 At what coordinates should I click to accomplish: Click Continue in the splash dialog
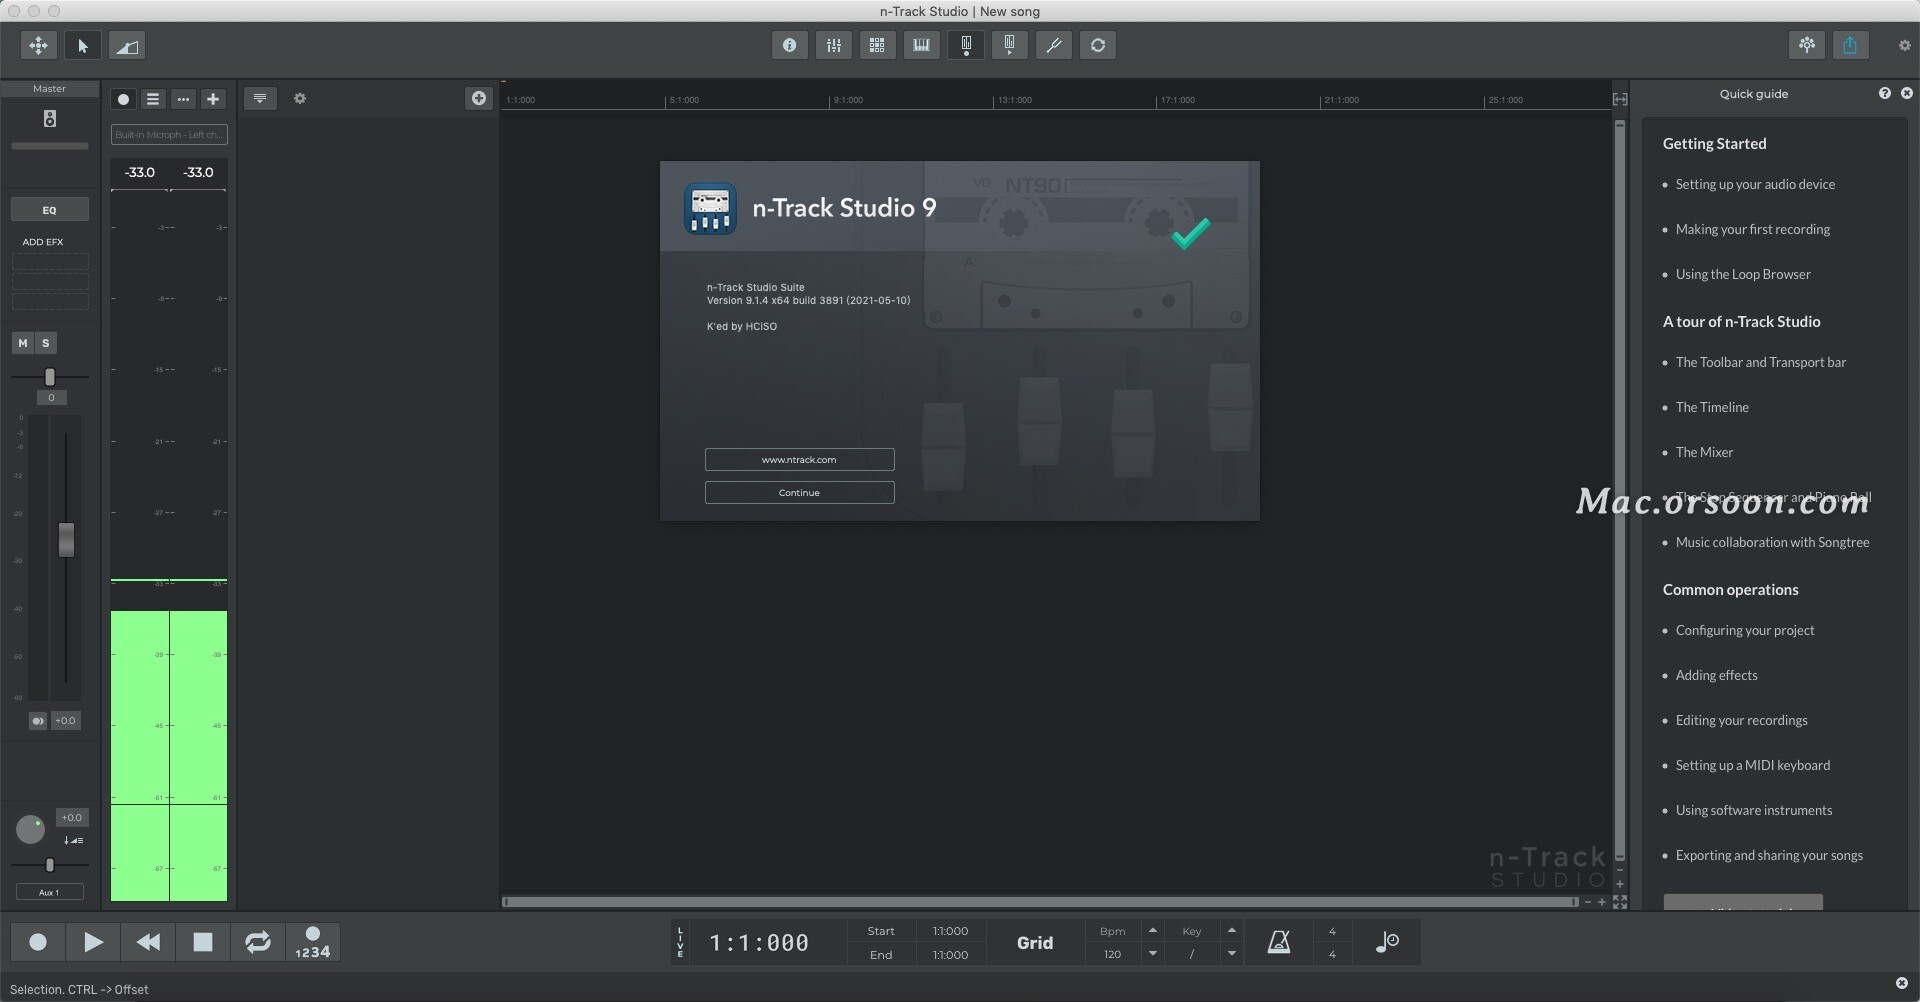click(799, 493)
